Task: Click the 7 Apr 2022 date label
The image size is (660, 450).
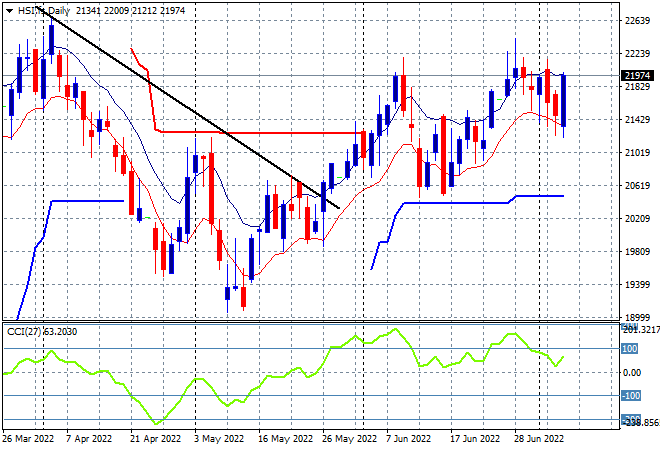Action: click(x=89, y=439)
